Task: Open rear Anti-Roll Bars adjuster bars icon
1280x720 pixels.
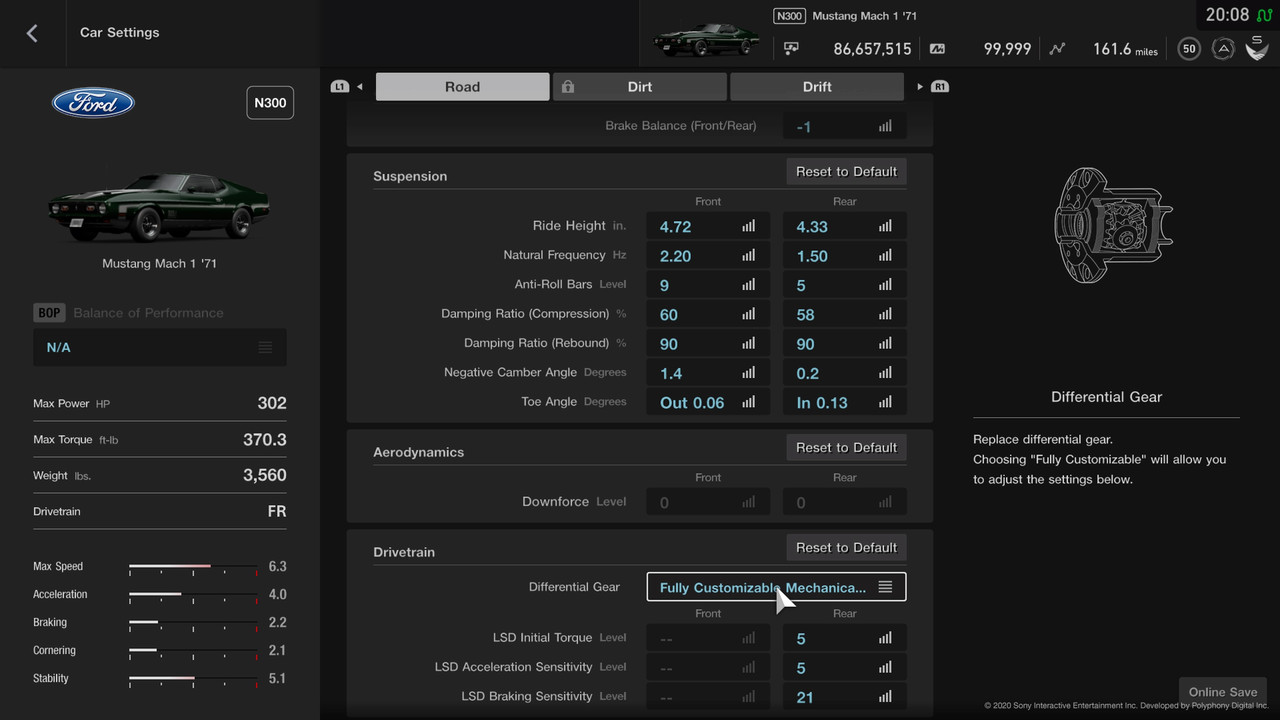Action: (x=885, y=285)
